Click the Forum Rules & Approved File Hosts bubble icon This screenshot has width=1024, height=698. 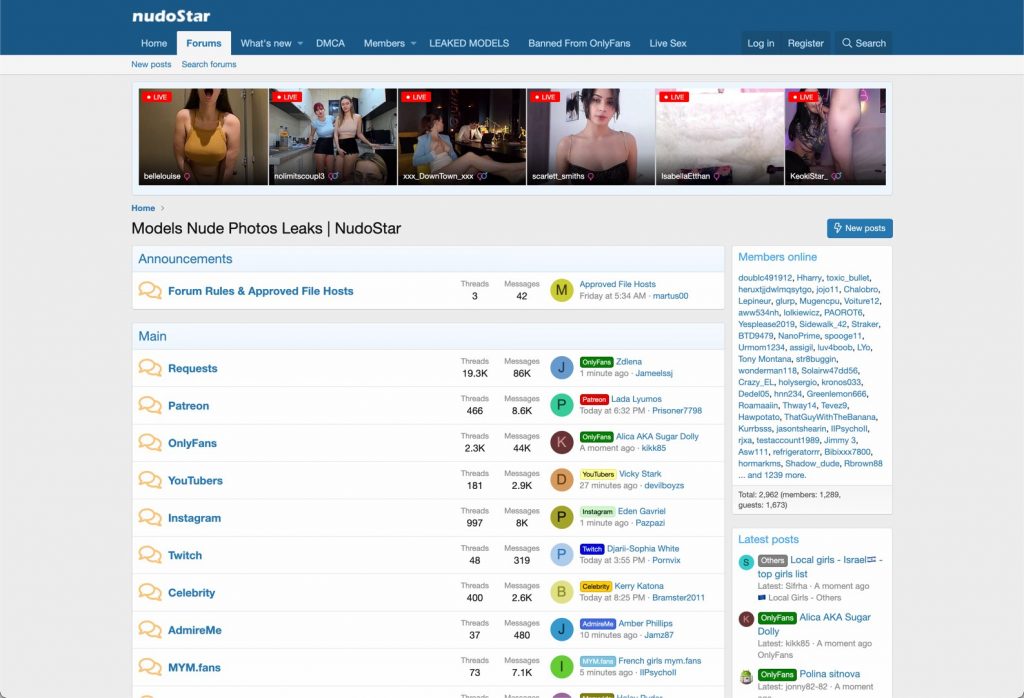150,291
